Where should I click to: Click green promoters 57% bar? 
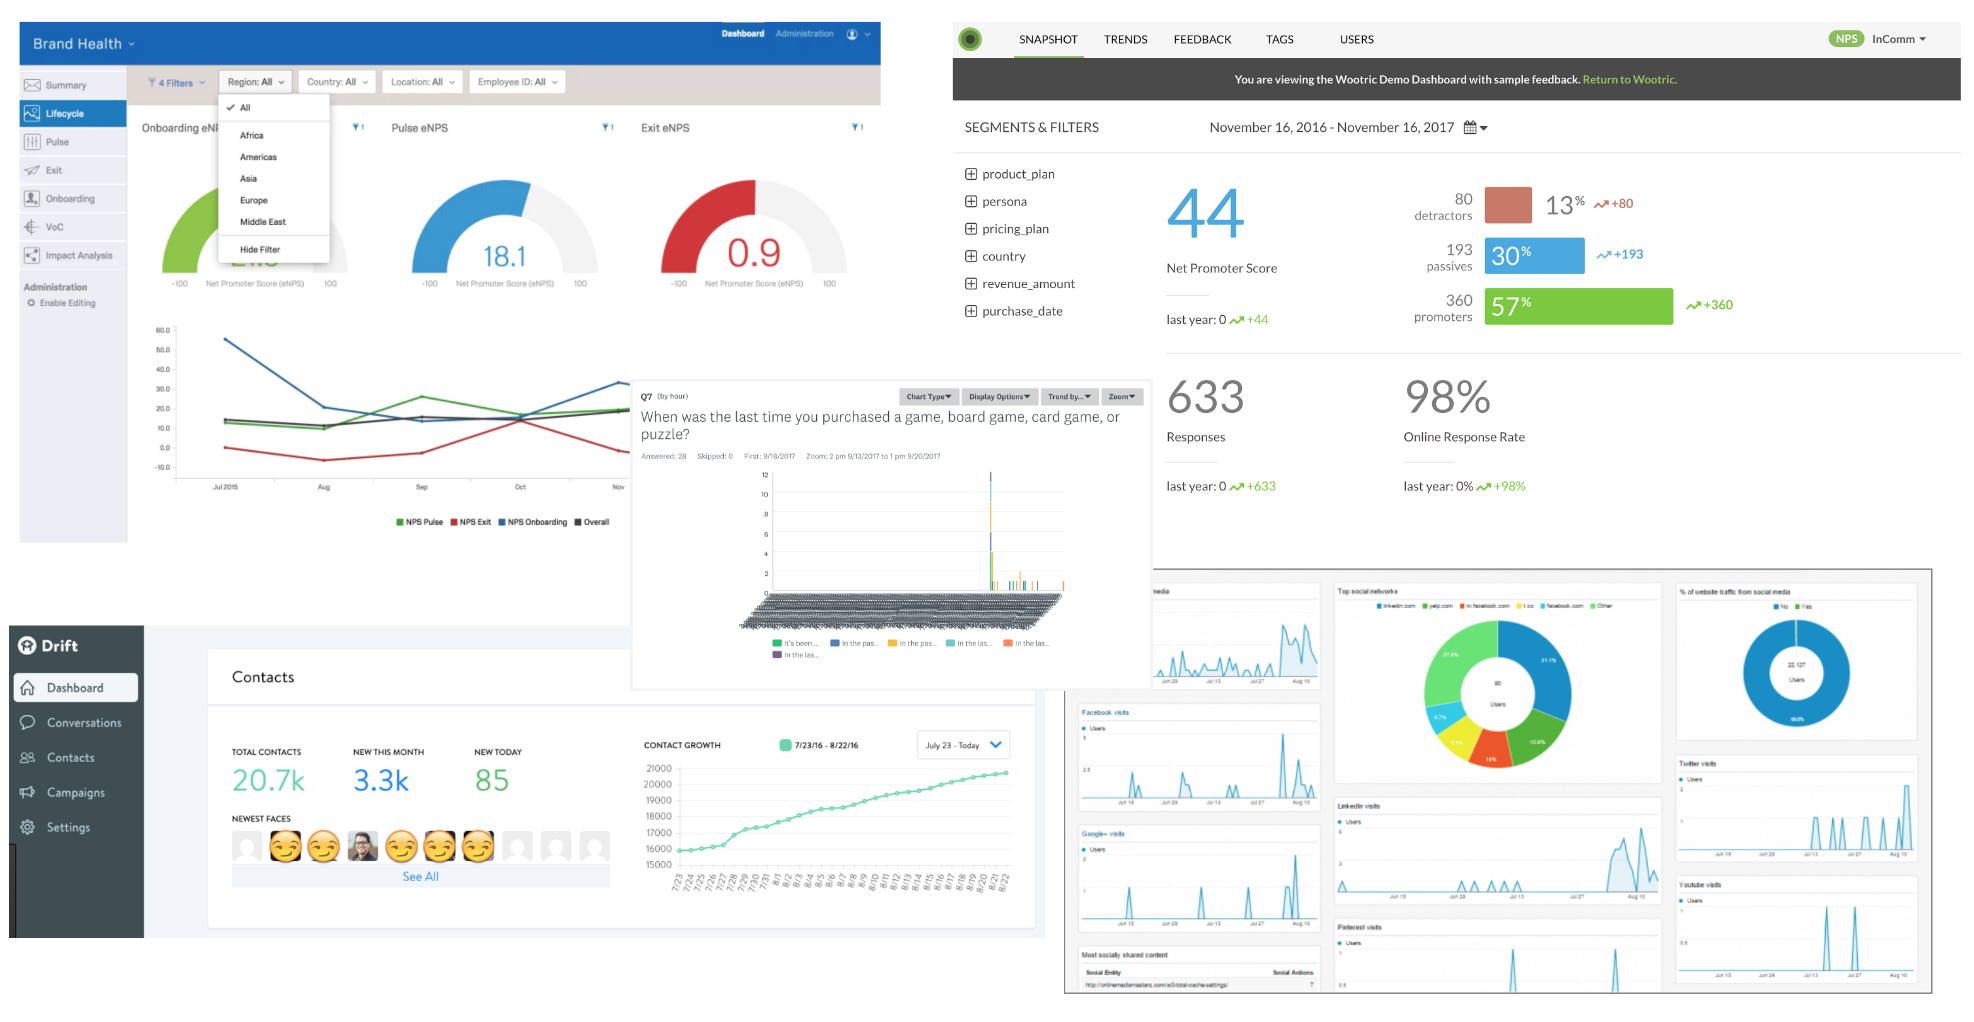click(x=1578, y=306)
